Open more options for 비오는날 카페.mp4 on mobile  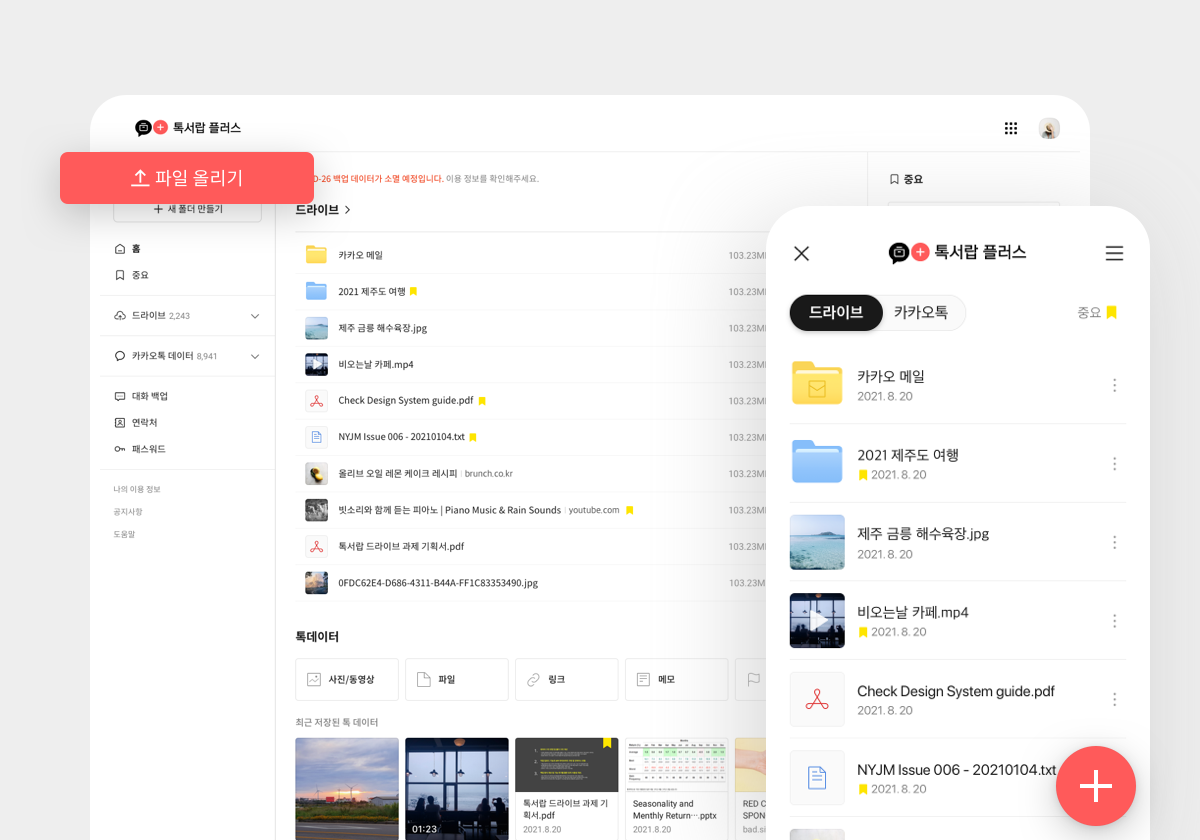pyautogui.click(x=1114, y=621)
